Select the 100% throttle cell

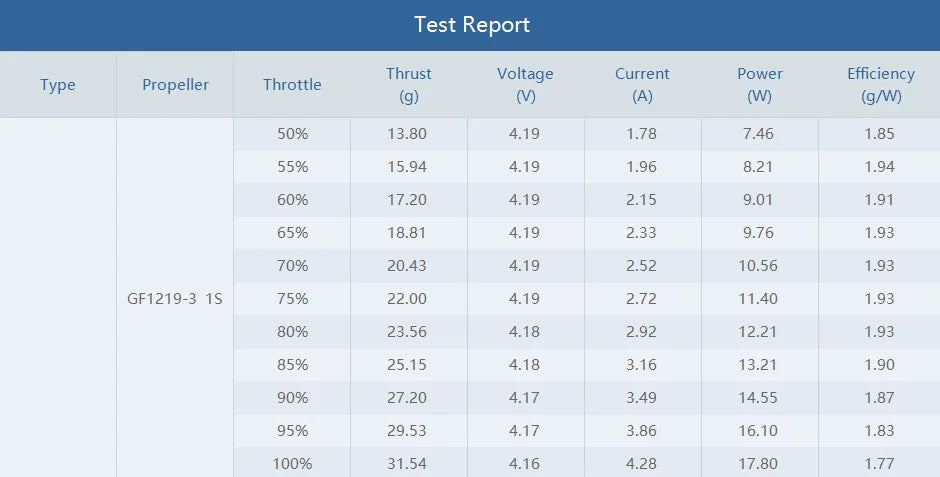point(292,464)
